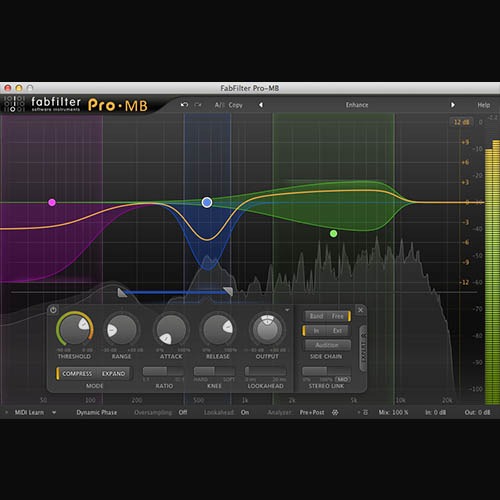Click the Knee slider
The width and height of the screenshot is (500, 500).
point(214,371)
